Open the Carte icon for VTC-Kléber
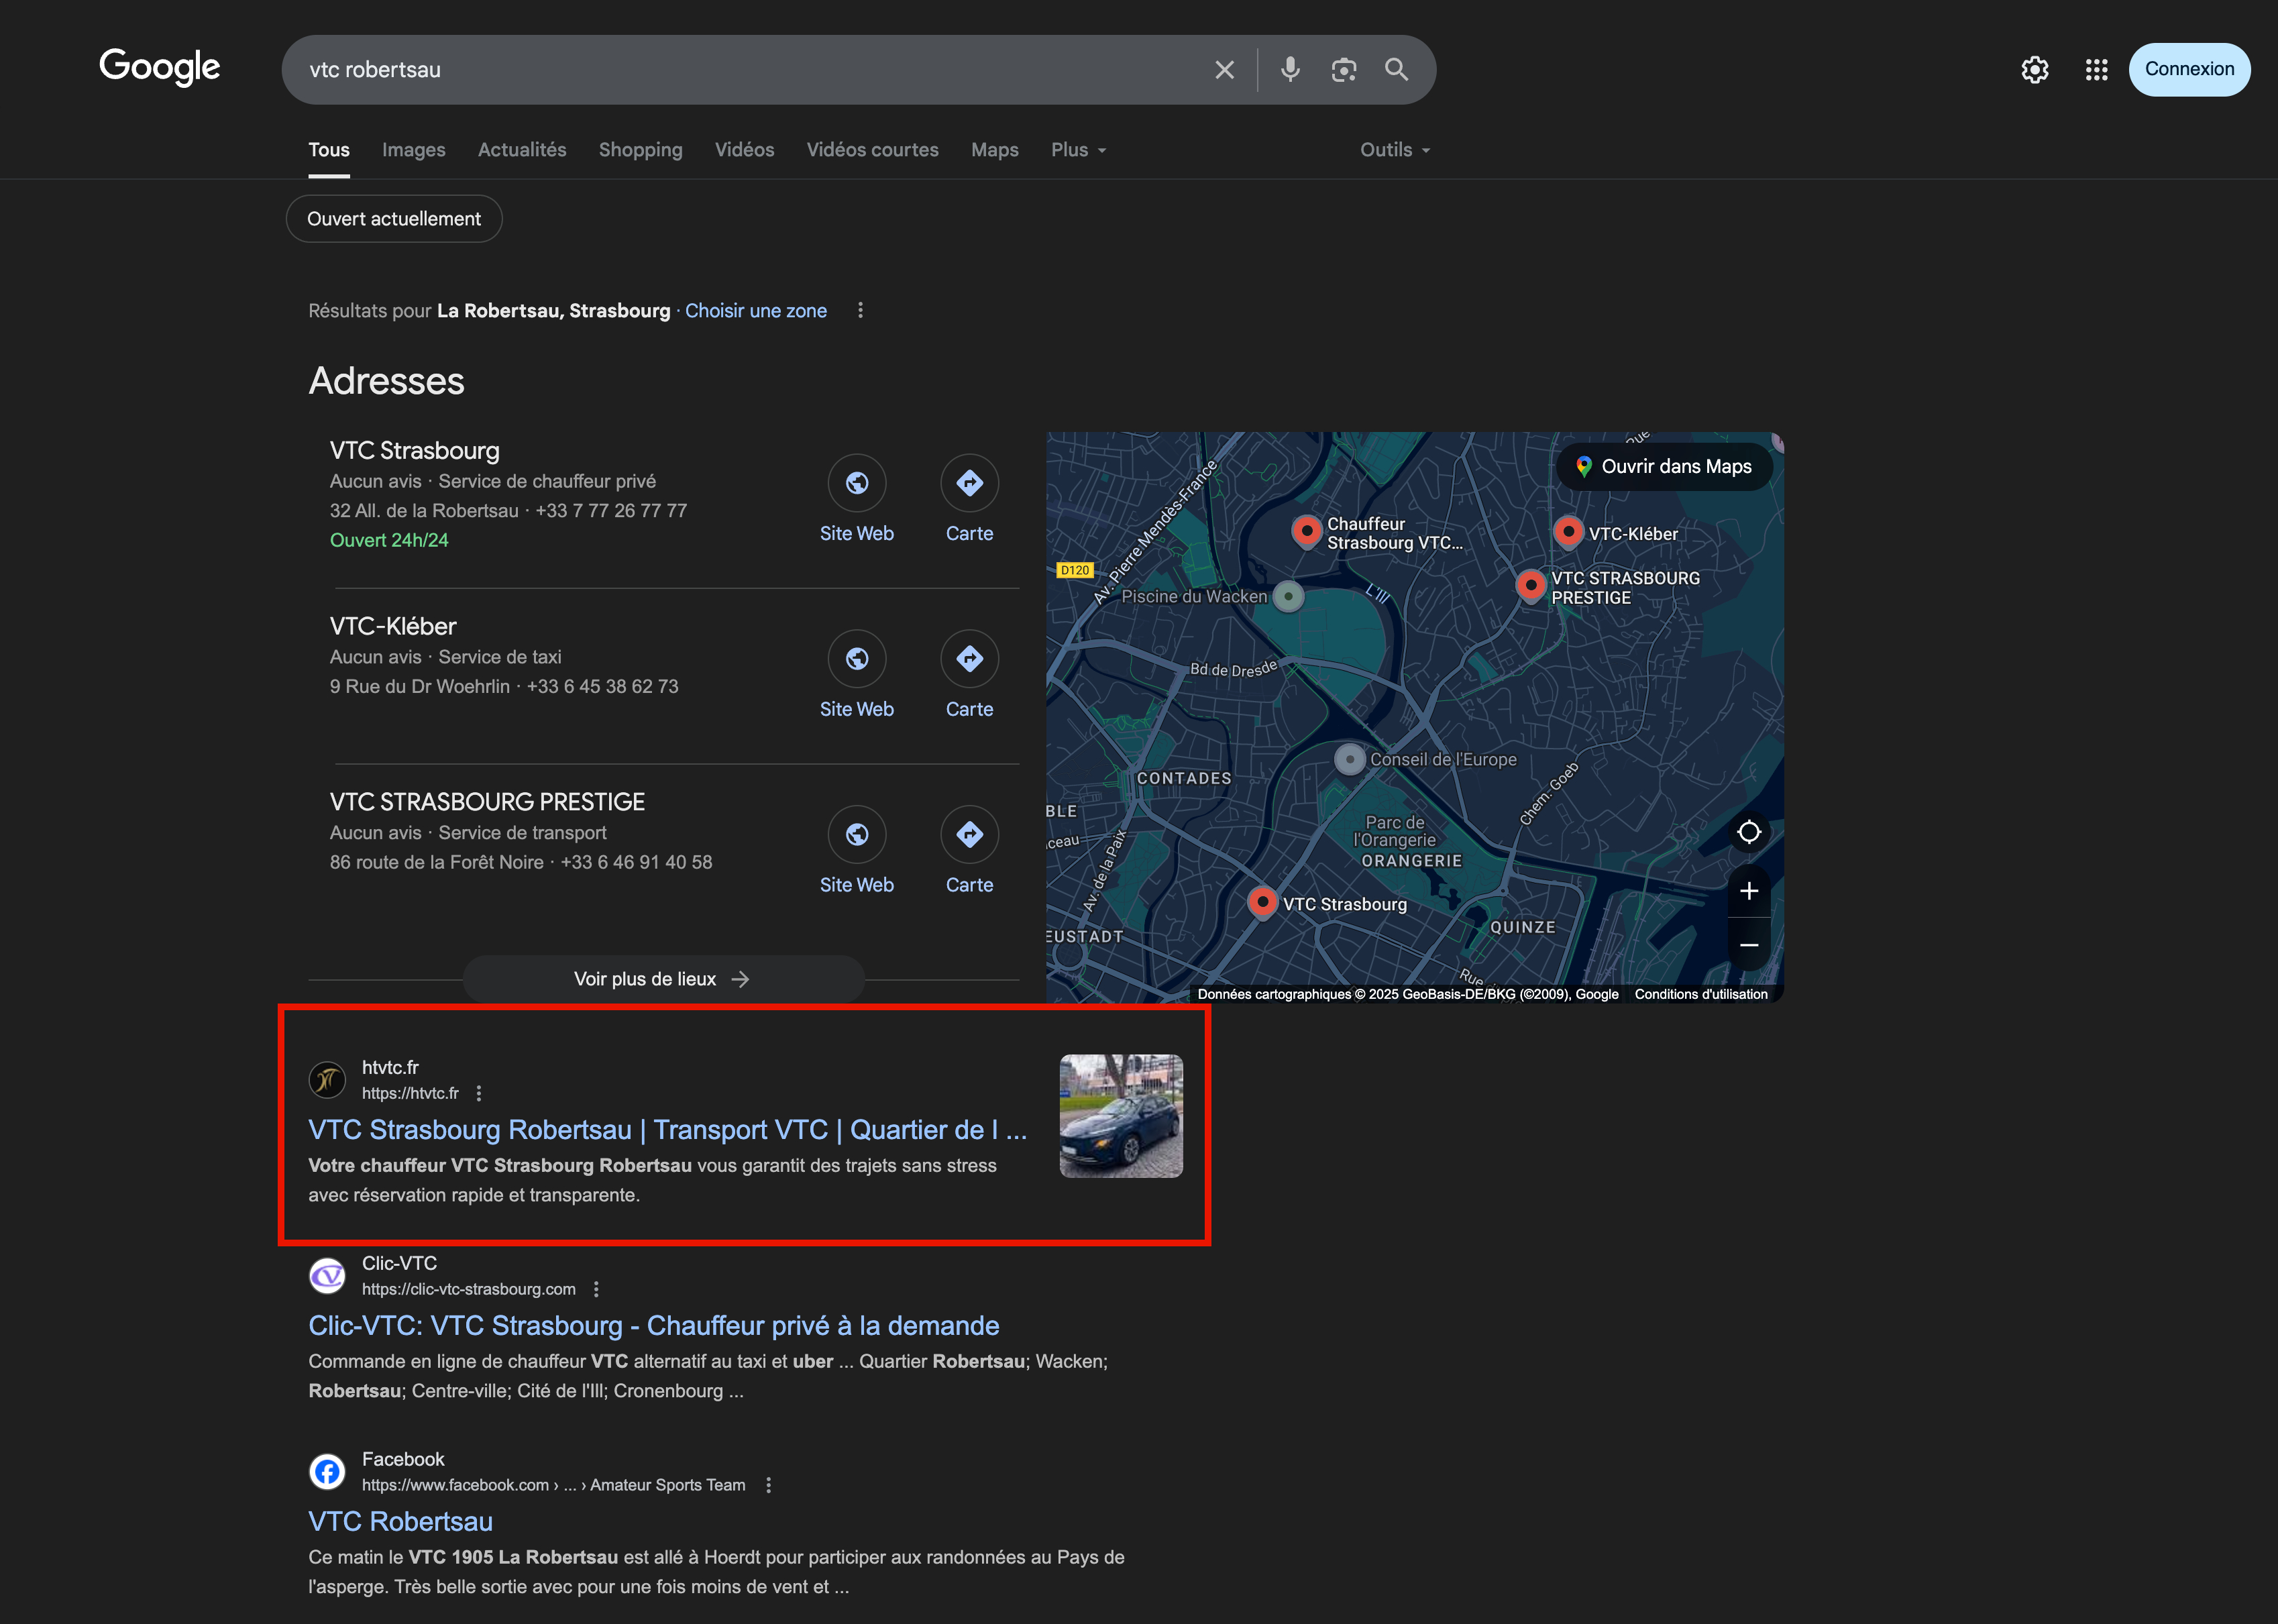Screen dimensions: 2278x1624 point(969,658)
